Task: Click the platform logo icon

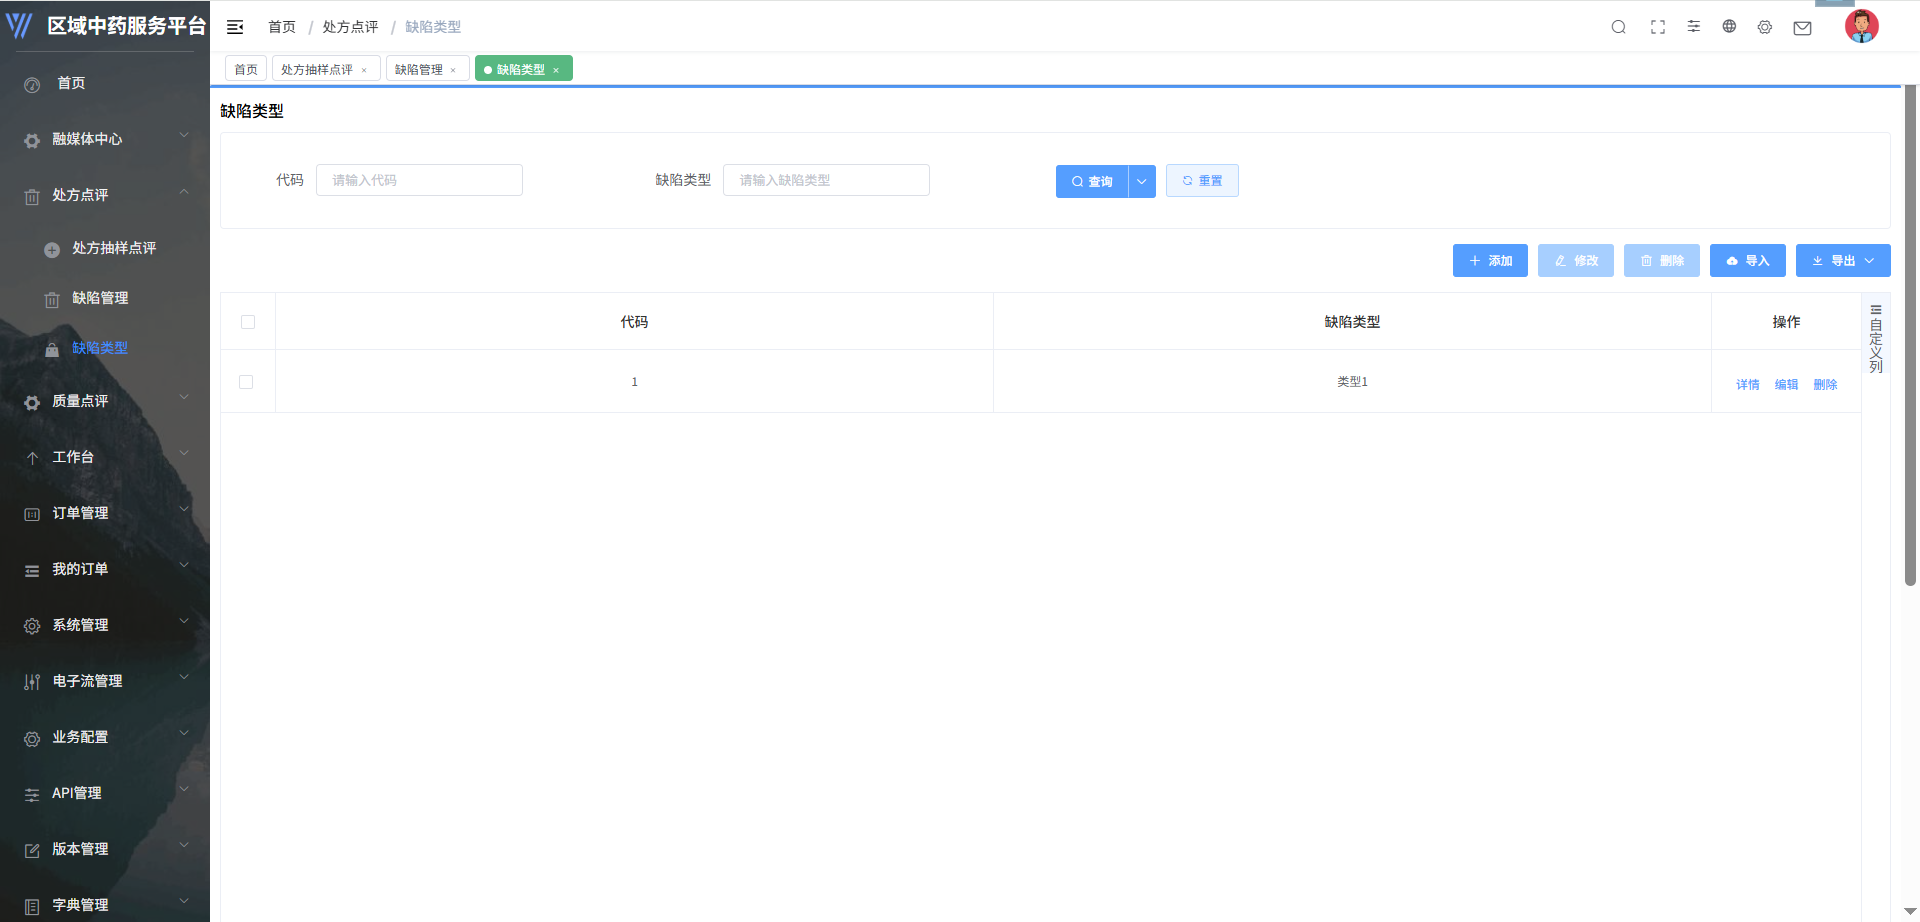Action: 19,25
